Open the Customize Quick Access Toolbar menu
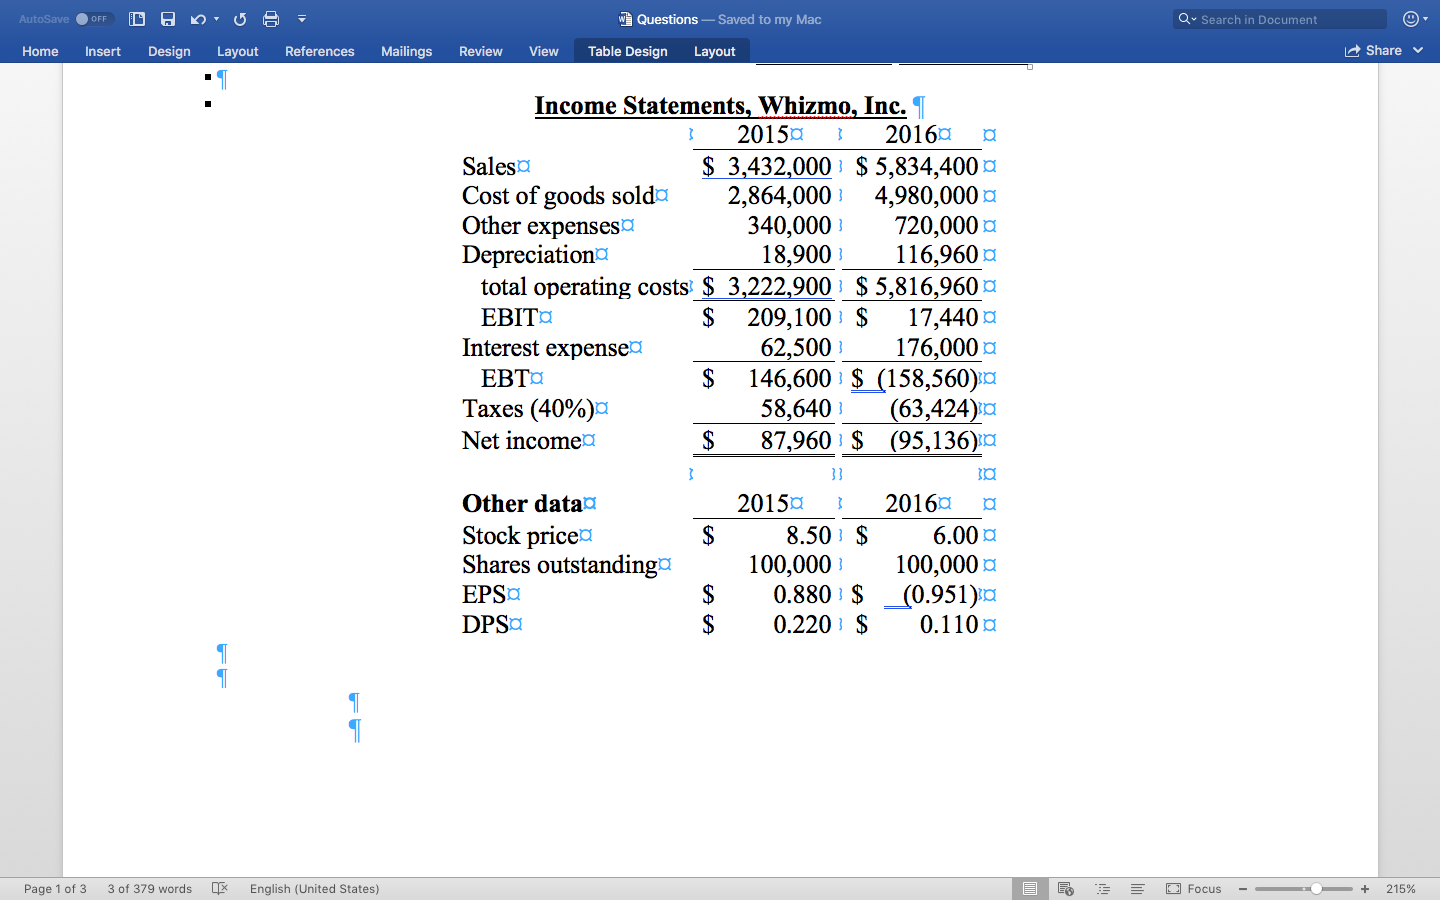 click(301, 18)
